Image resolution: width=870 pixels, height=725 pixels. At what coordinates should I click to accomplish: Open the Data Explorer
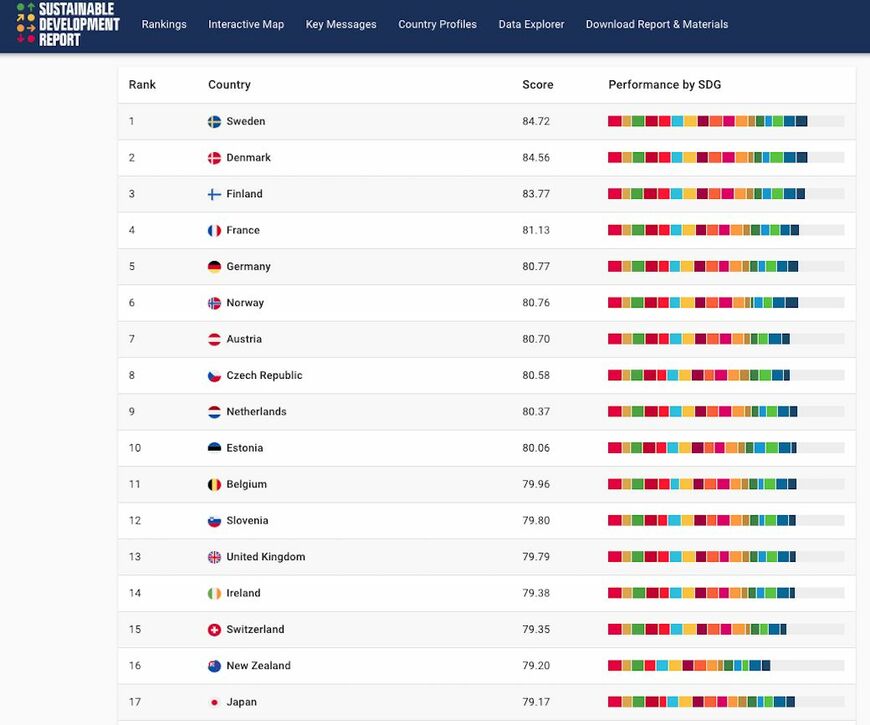click(531, 24)
